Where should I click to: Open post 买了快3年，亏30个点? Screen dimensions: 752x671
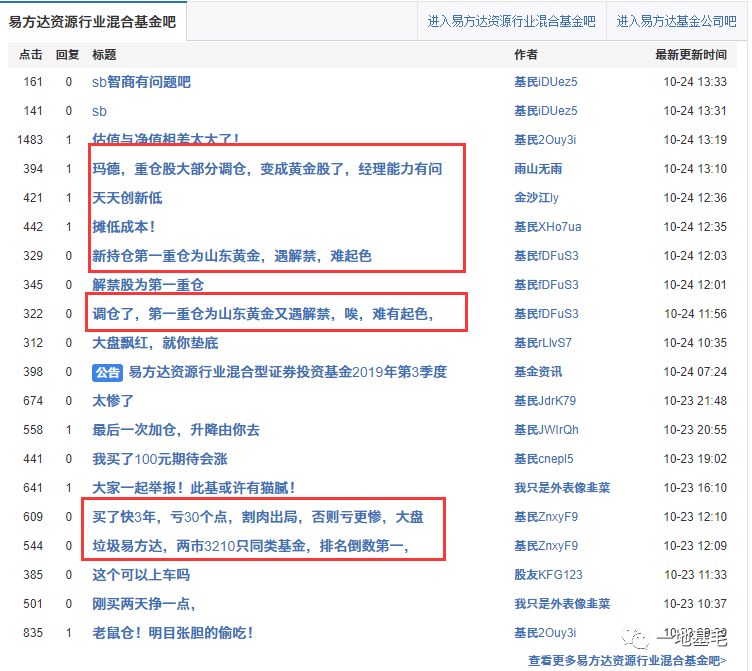click(x=258, y=517)
